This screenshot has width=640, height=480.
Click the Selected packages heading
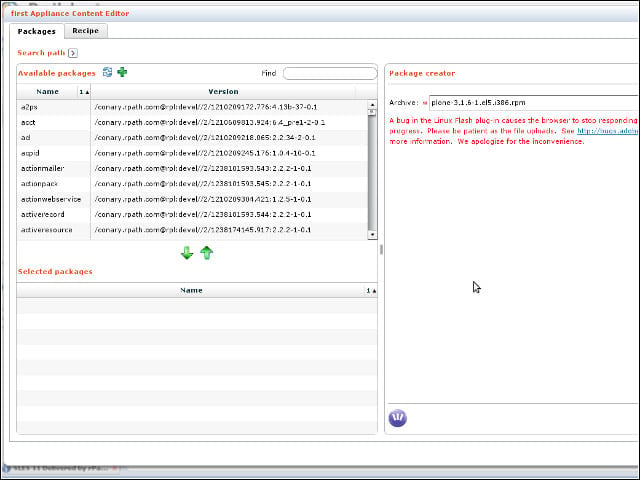pyautogui.click(x=55, y=272)
